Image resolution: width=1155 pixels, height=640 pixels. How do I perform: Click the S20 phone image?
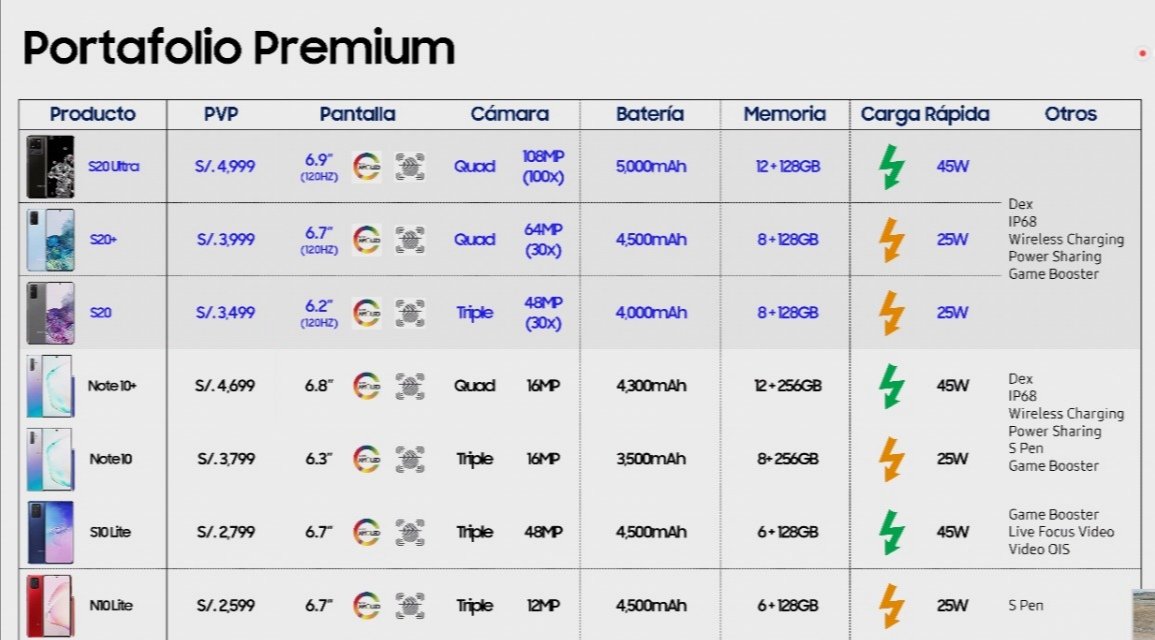click(50, 312)
